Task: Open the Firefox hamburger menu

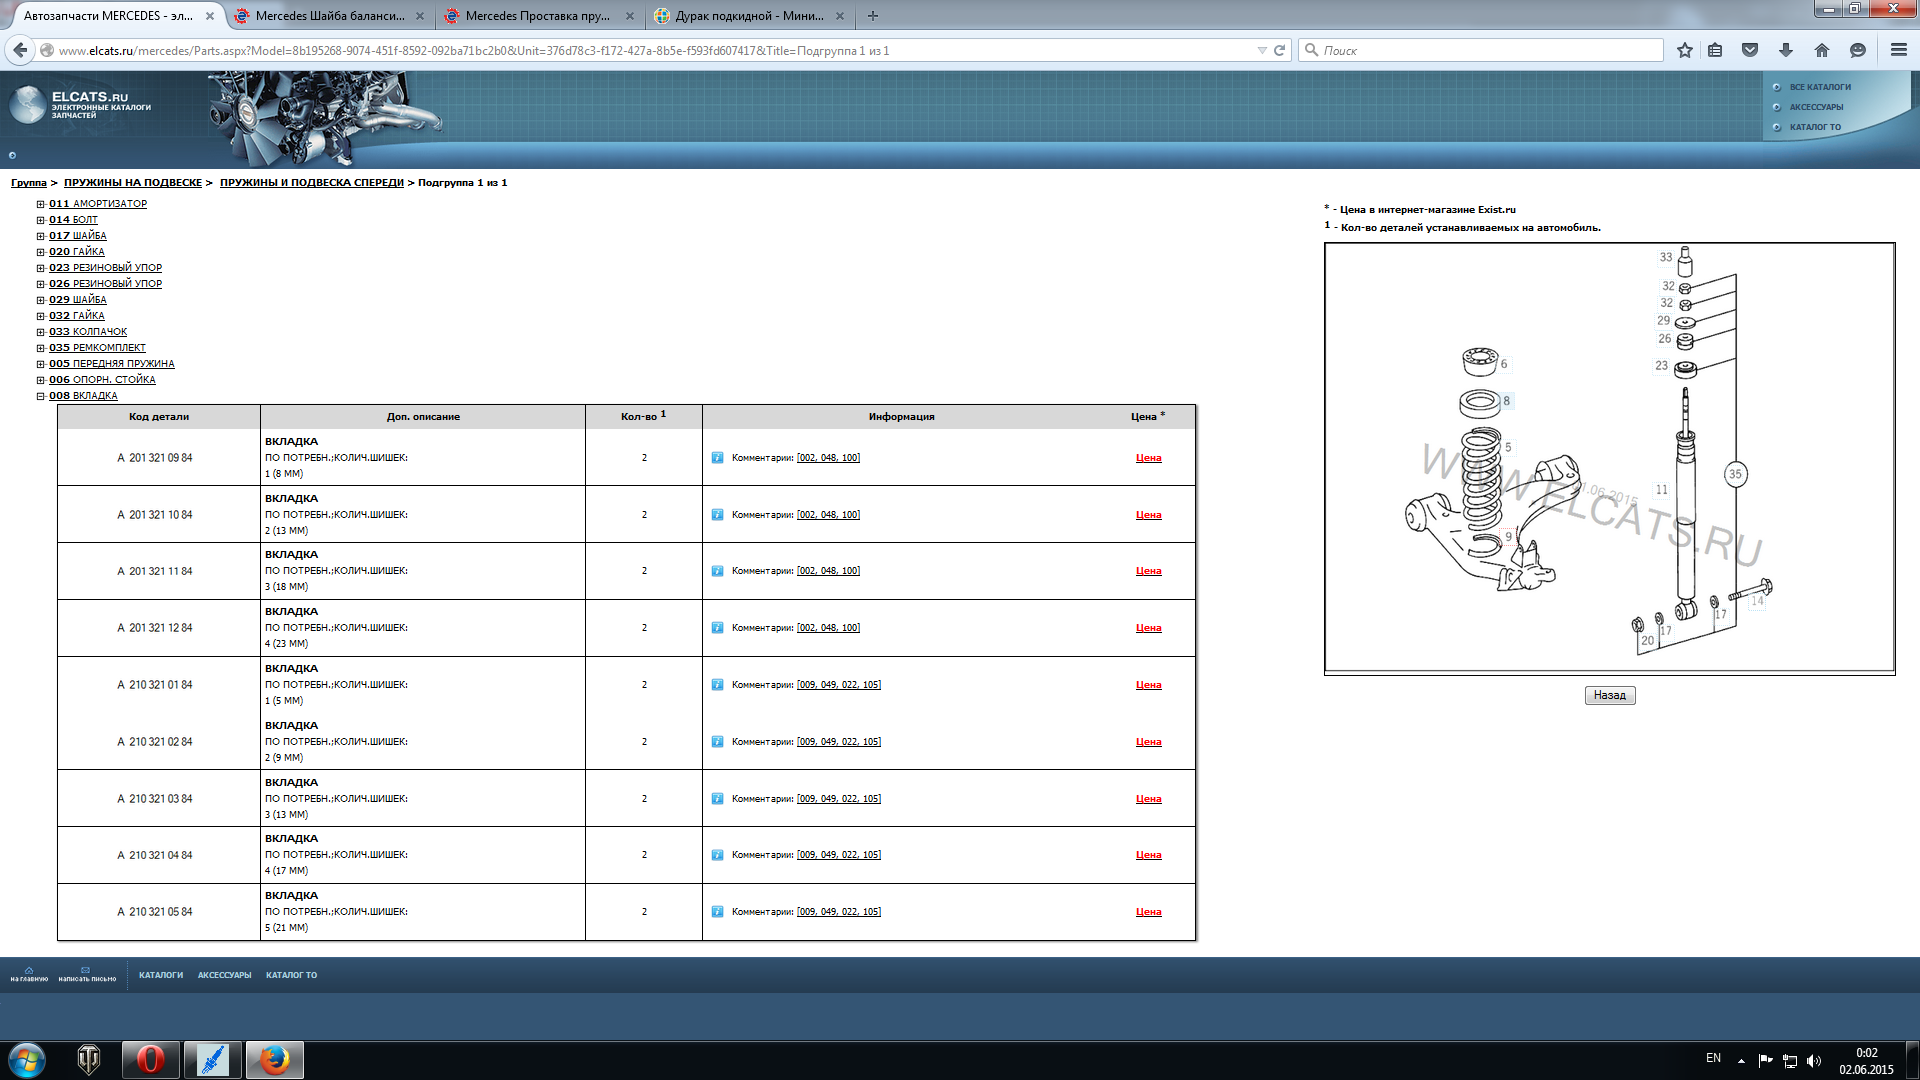Action: tap(1899, 50)
